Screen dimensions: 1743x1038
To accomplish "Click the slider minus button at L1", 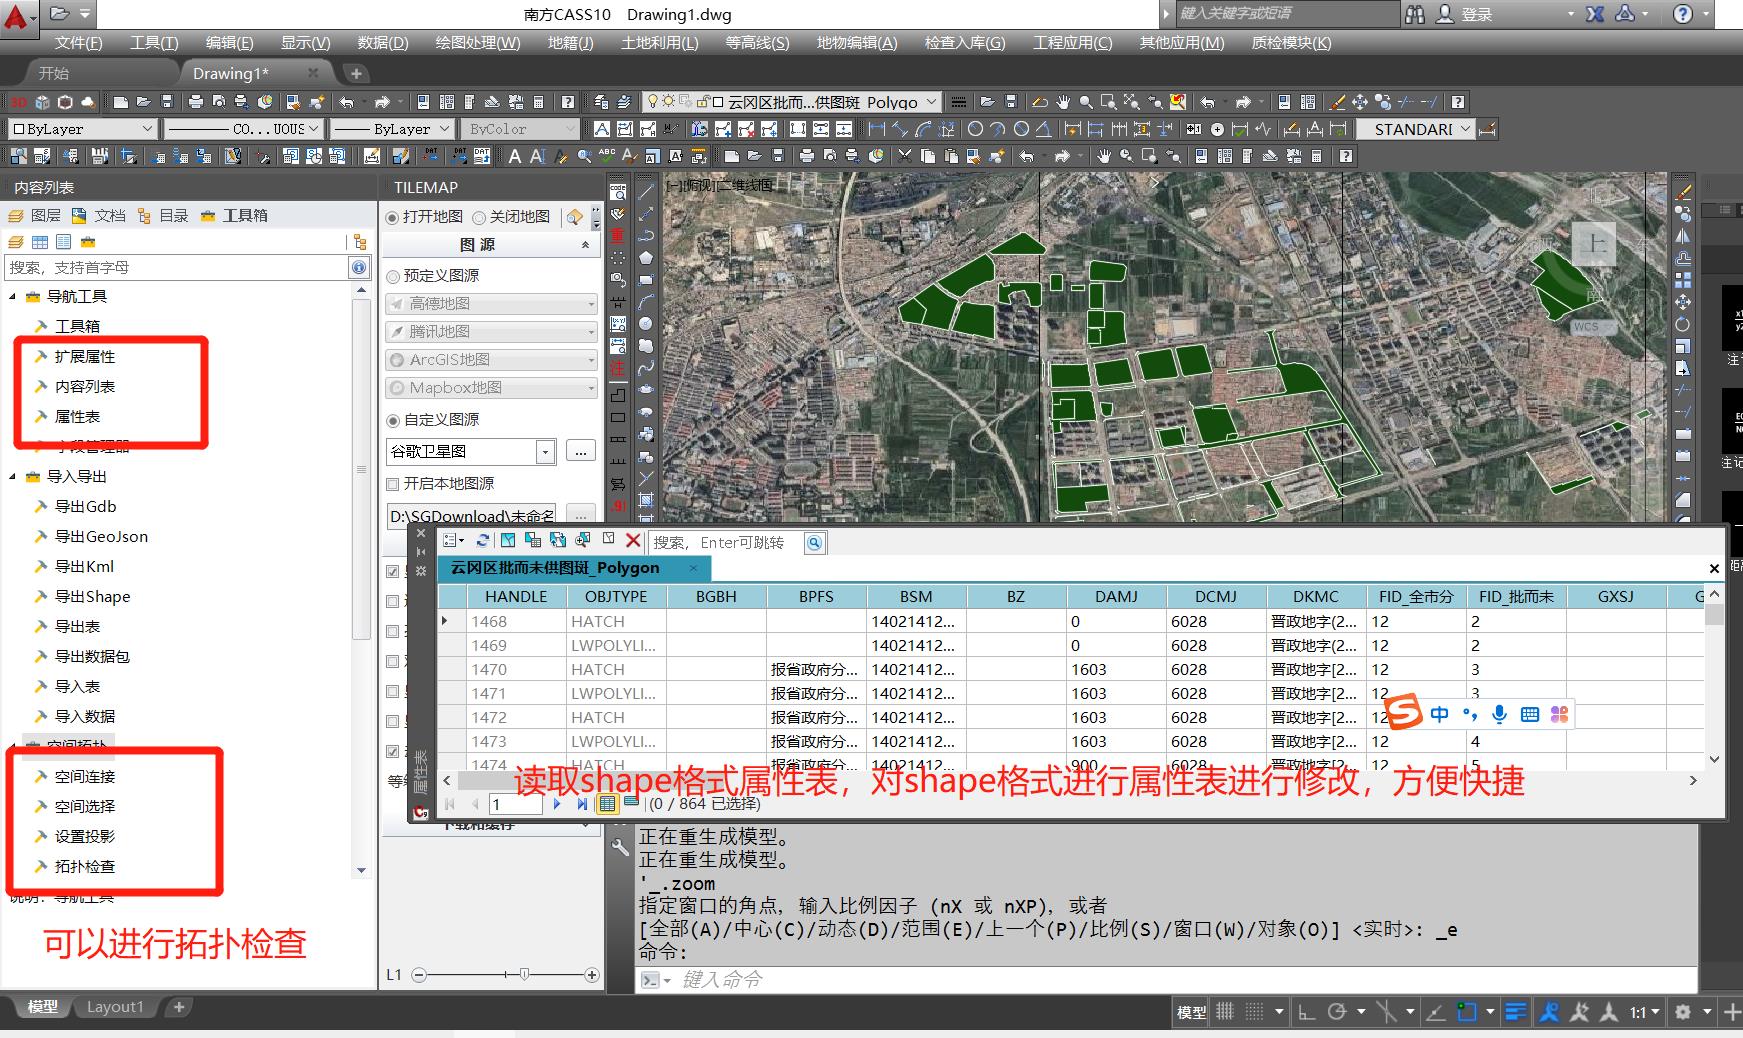I will 419,975.
